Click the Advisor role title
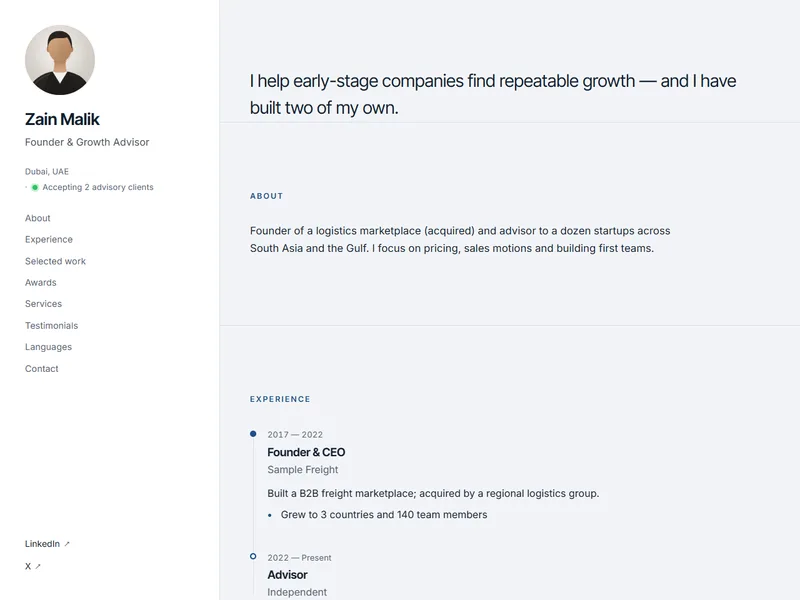This screenshot has width=800, height=600. coord(287,575)
